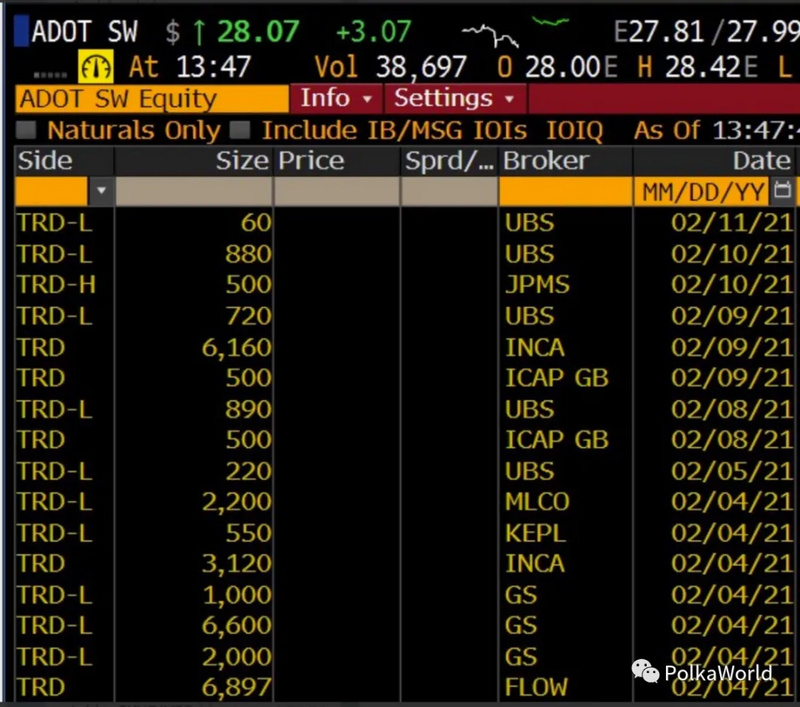Click the blue marker before ADOT SW
Viewport: 800px width, 707px height.
(21, 31)
